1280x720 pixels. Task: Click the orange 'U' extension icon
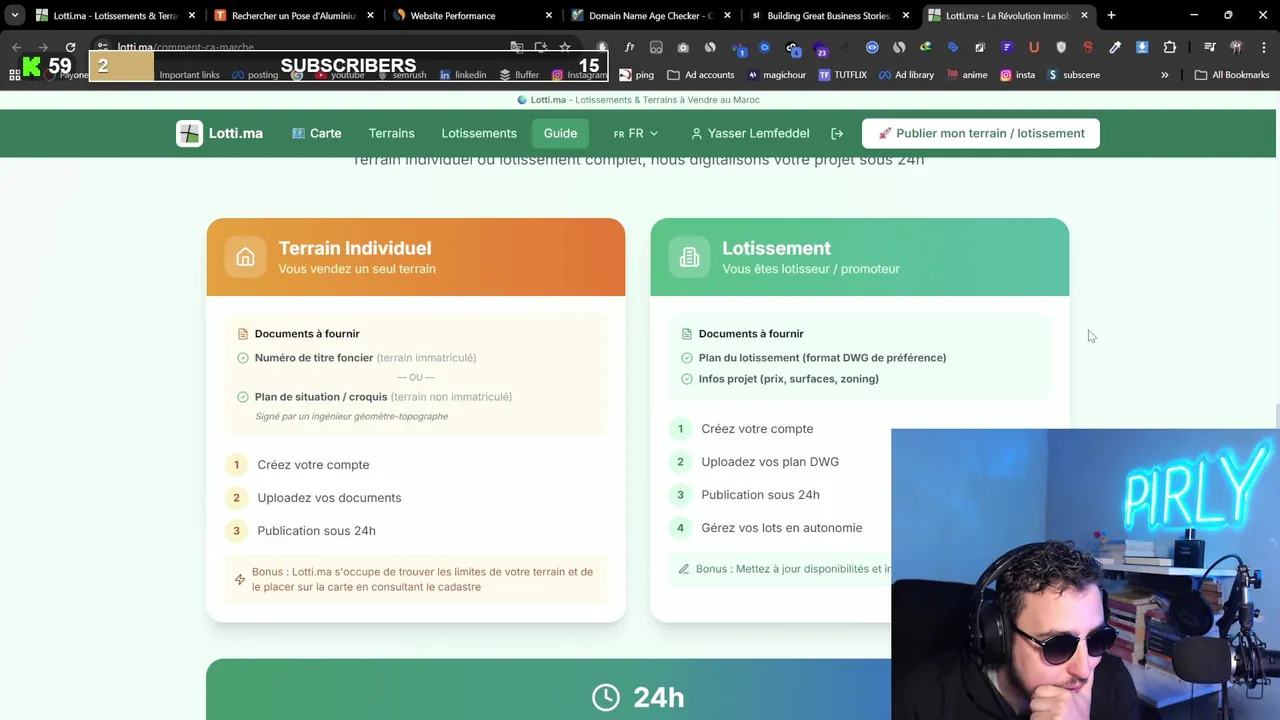[1034, 47]
